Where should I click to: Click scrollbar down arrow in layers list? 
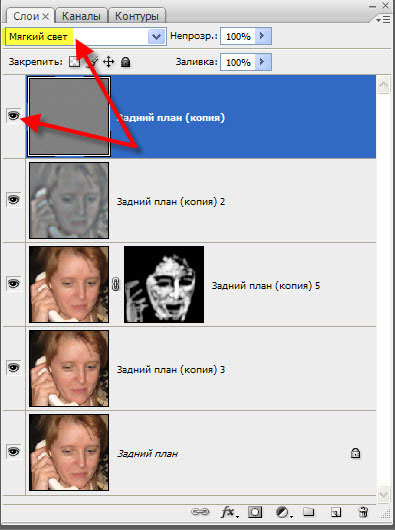(x=384, y=495)
